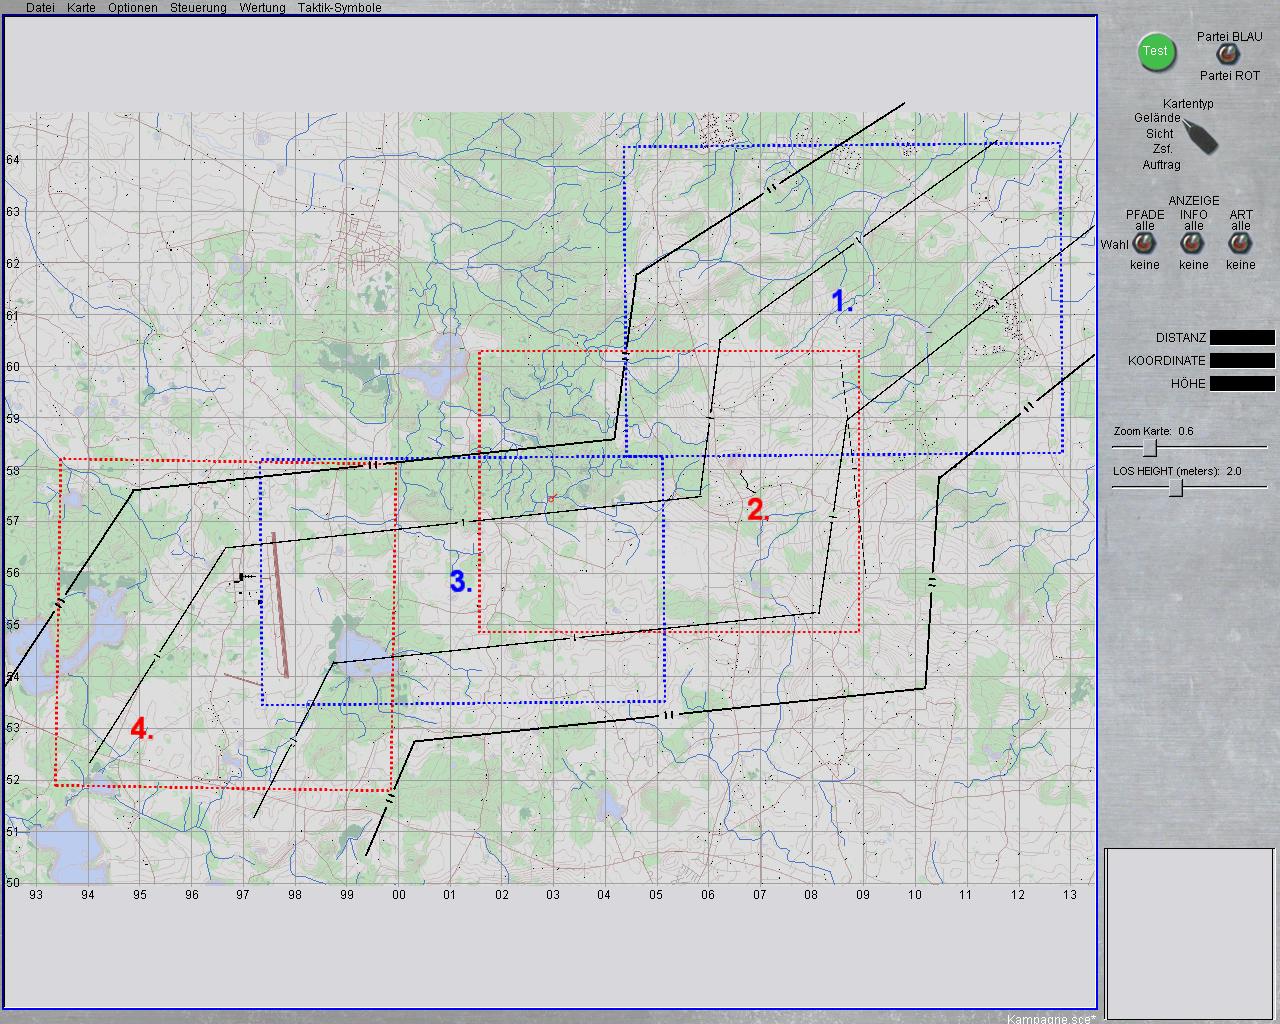
Task: Click the red zone label 2. on map
Action: click(758, 510)
